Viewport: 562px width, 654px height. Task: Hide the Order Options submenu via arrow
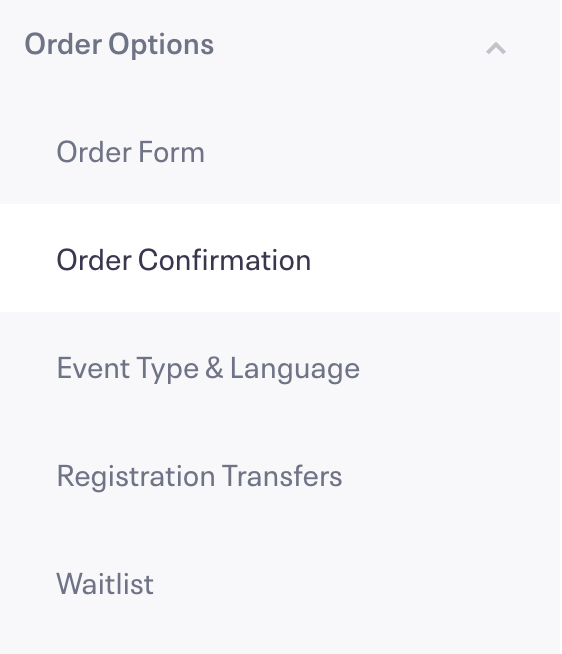(496, 48)
